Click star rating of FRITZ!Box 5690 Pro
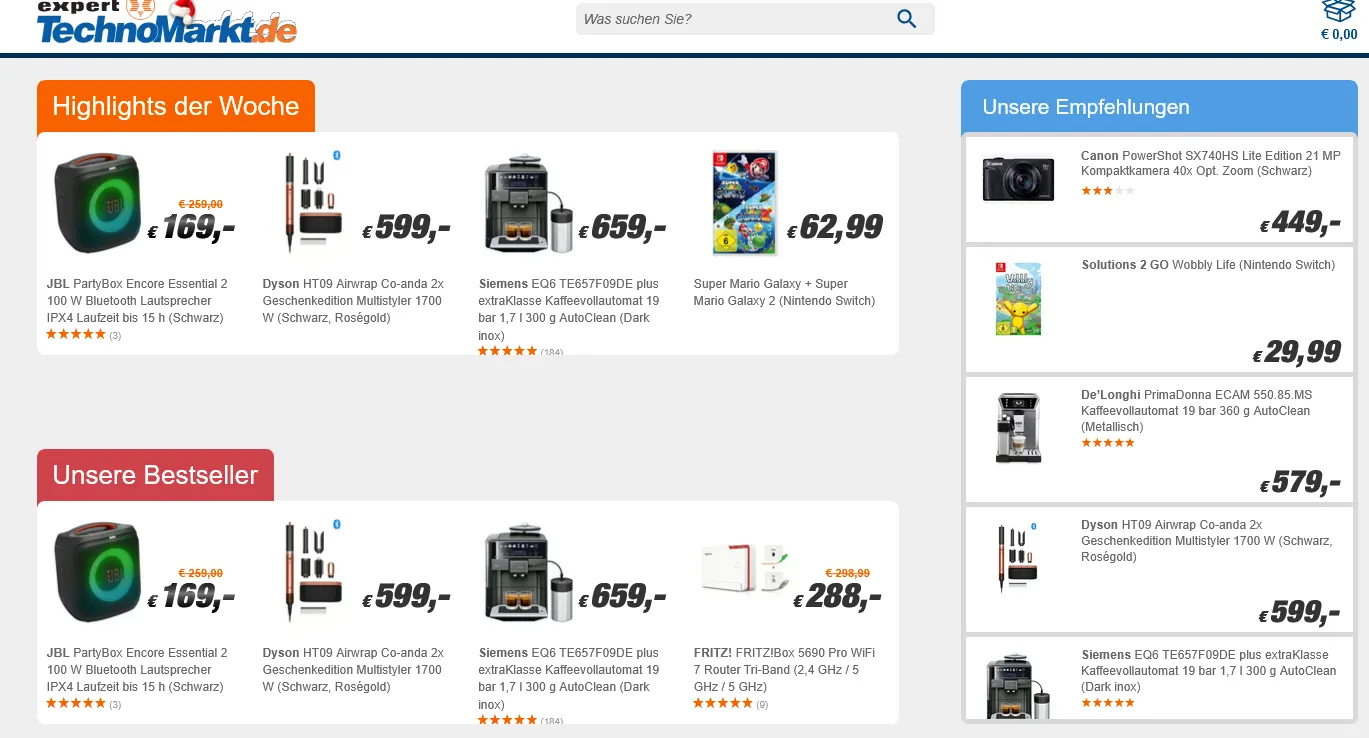 click(722, 704)
